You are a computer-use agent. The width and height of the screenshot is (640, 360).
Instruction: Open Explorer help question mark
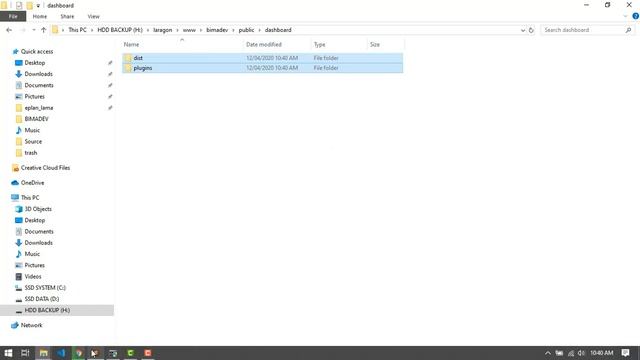point(636,16)
